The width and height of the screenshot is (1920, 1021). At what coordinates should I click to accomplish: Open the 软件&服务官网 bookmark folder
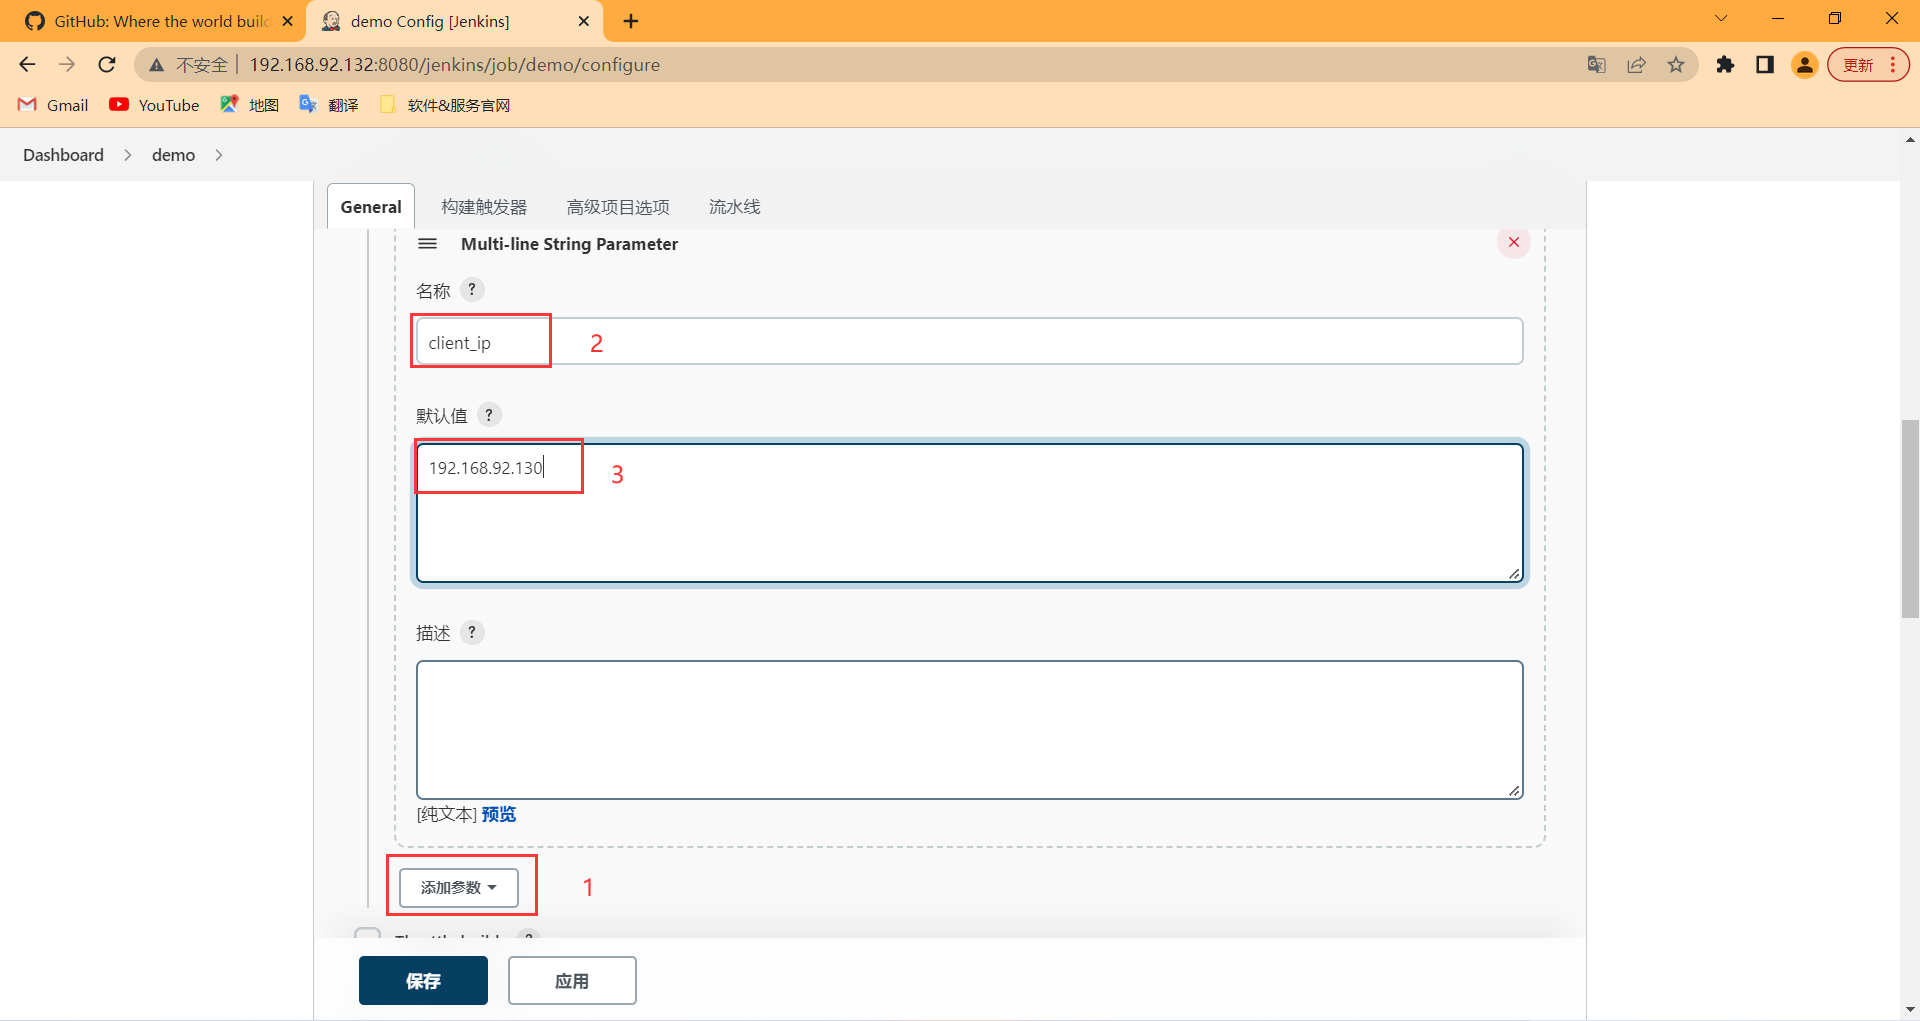point(445,105)
